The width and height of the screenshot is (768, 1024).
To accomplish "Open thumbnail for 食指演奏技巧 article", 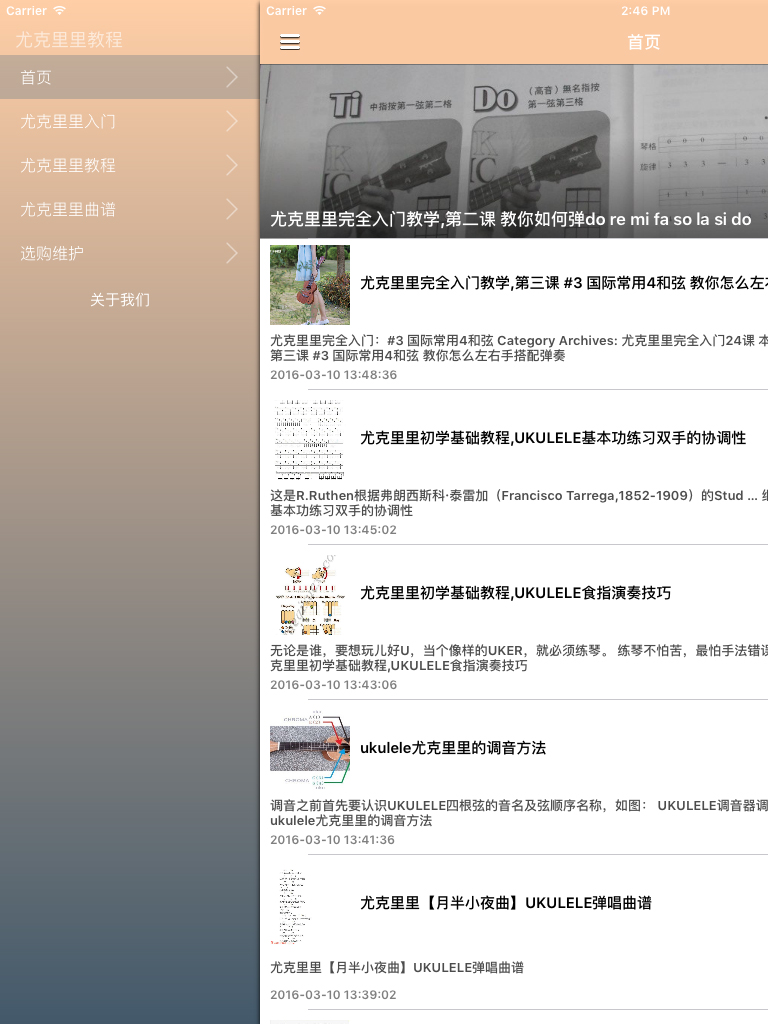I will coord(310,594).
